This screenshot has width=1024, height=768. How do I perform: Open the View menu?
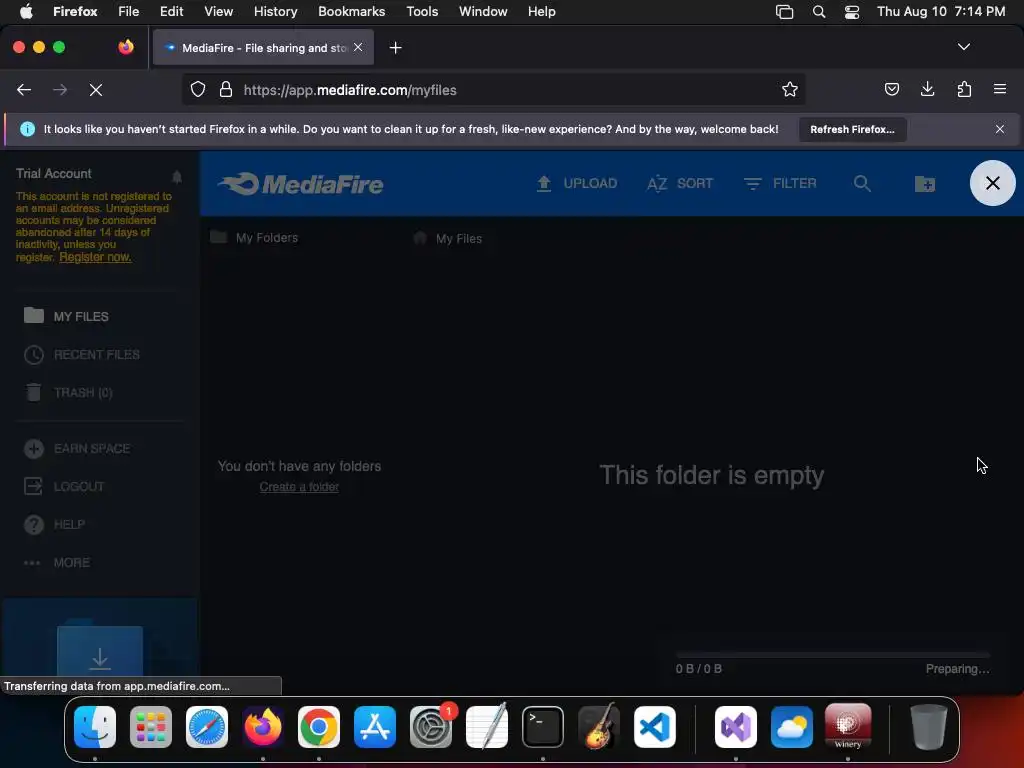[x=218, y=12]
